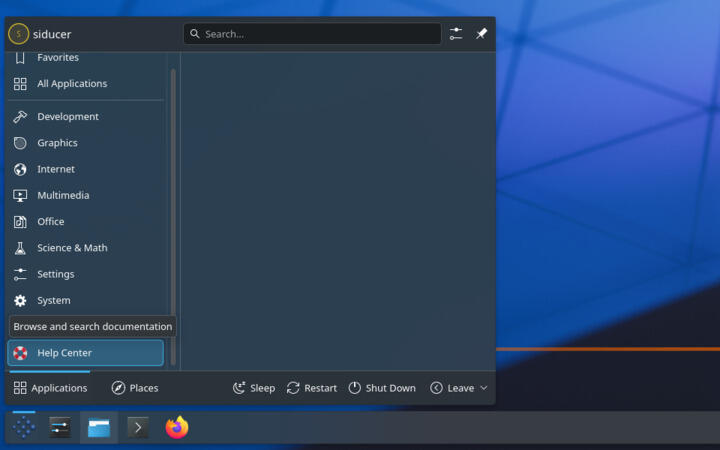The image size is (720, 450).
Task: Open file manager from taskbar
Action: 99,428
